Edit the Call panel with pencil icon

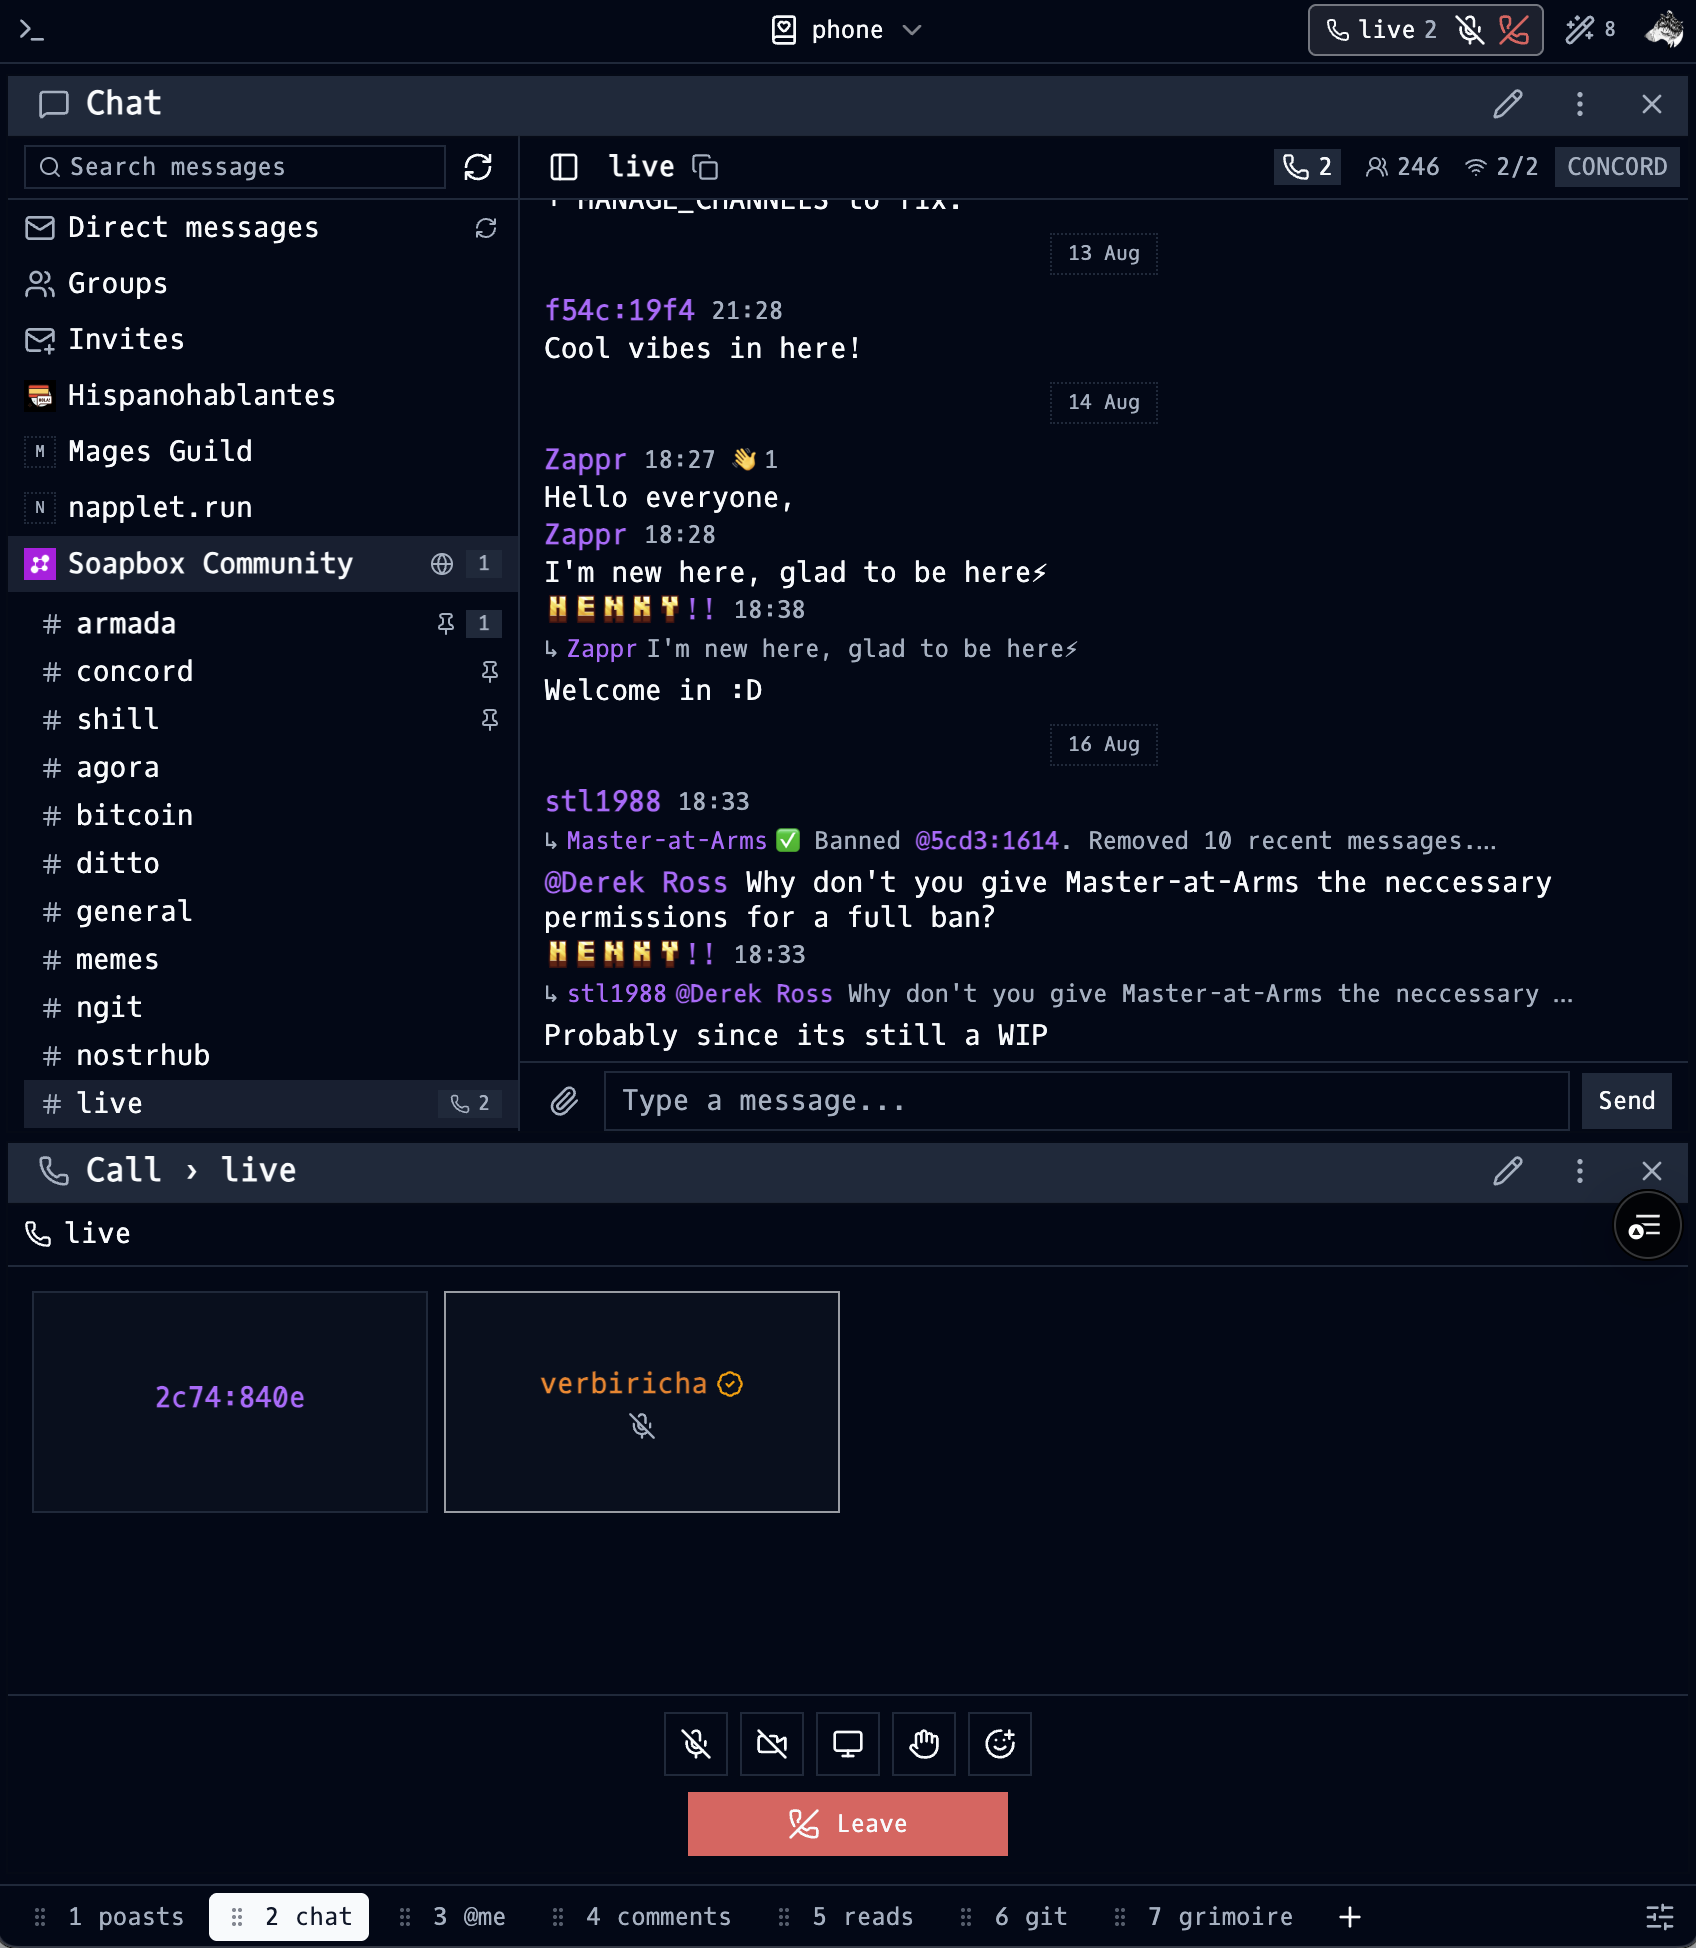click(1508, 1171)
